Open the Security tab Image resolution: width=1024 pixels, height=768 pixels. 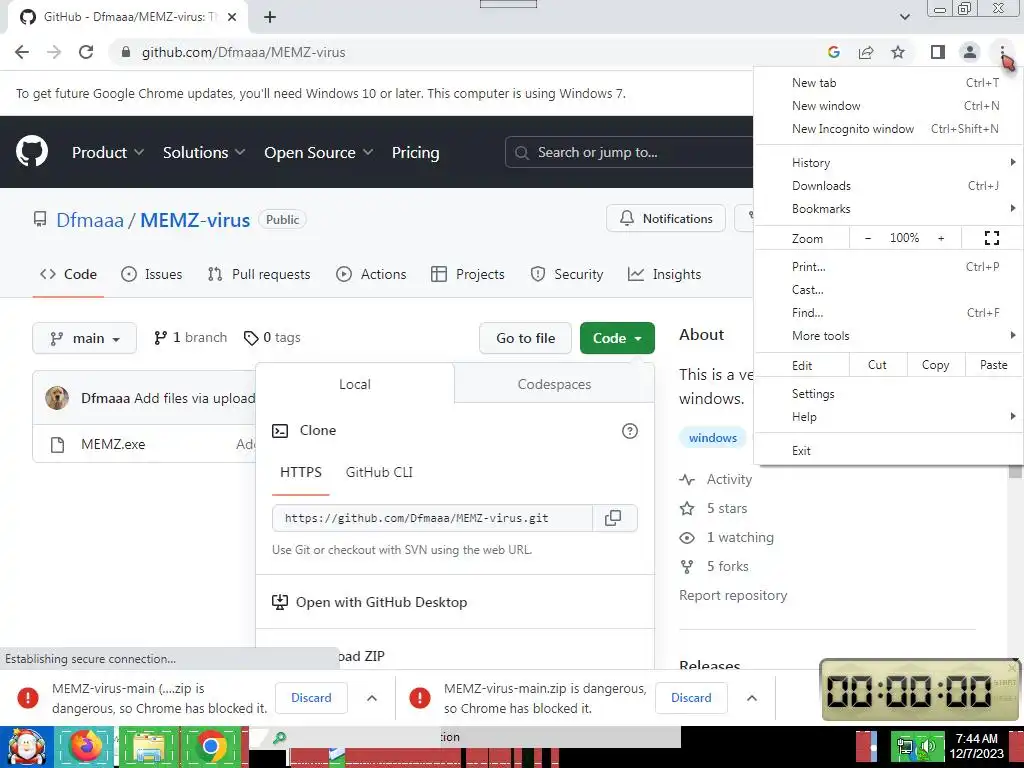tap(566, 274)
